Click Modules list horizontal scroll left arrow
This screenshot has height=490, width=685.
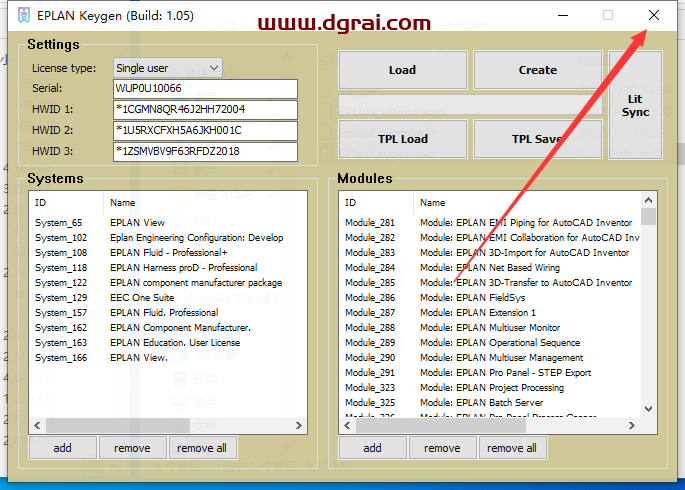point(347,425)
